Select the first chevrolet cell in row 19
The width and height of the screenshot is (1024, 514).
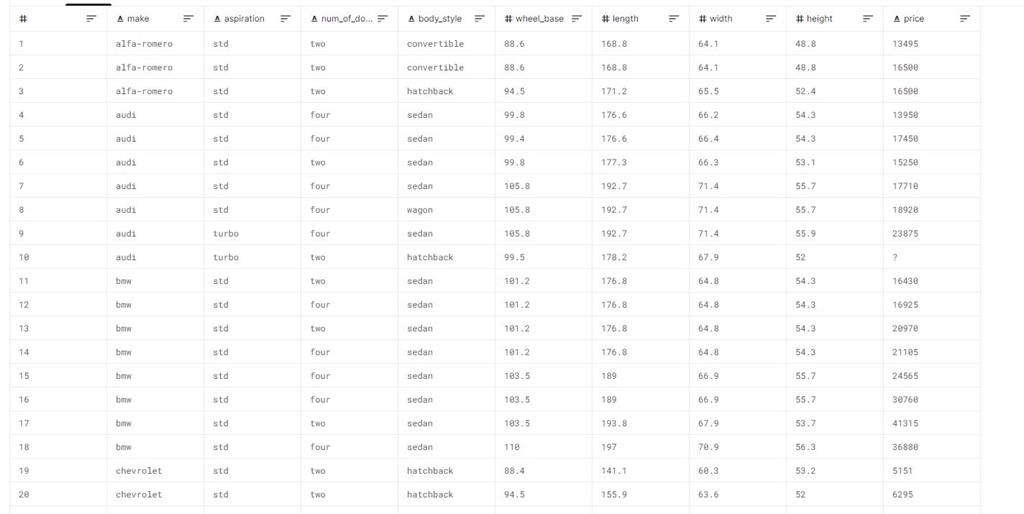tap(139, 471)
